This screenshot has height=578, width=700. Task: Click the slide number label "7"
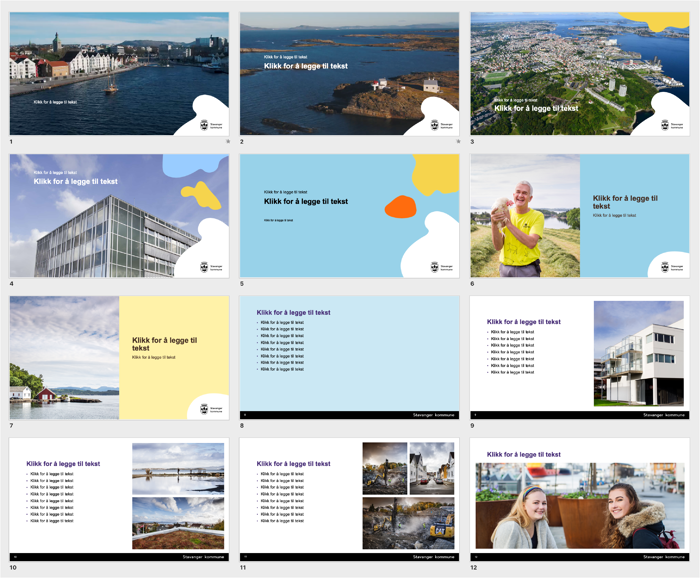[11, 425]
